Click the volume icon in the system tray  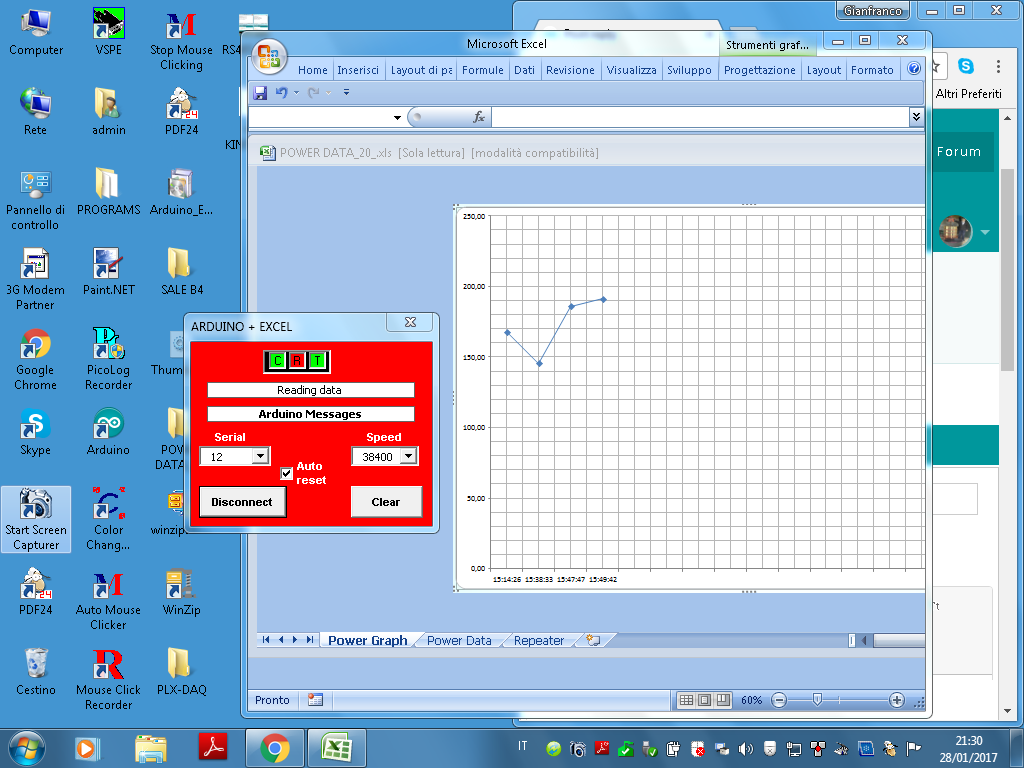744,747
